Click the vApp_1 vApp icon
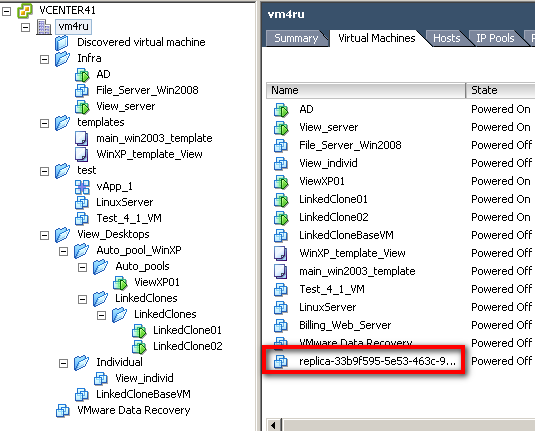 82,187
